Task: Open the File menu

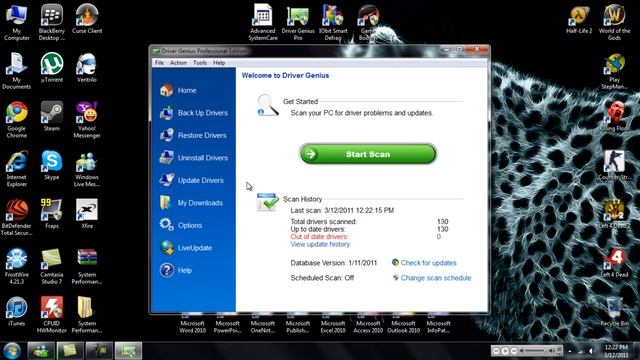Action: (159, 63)
